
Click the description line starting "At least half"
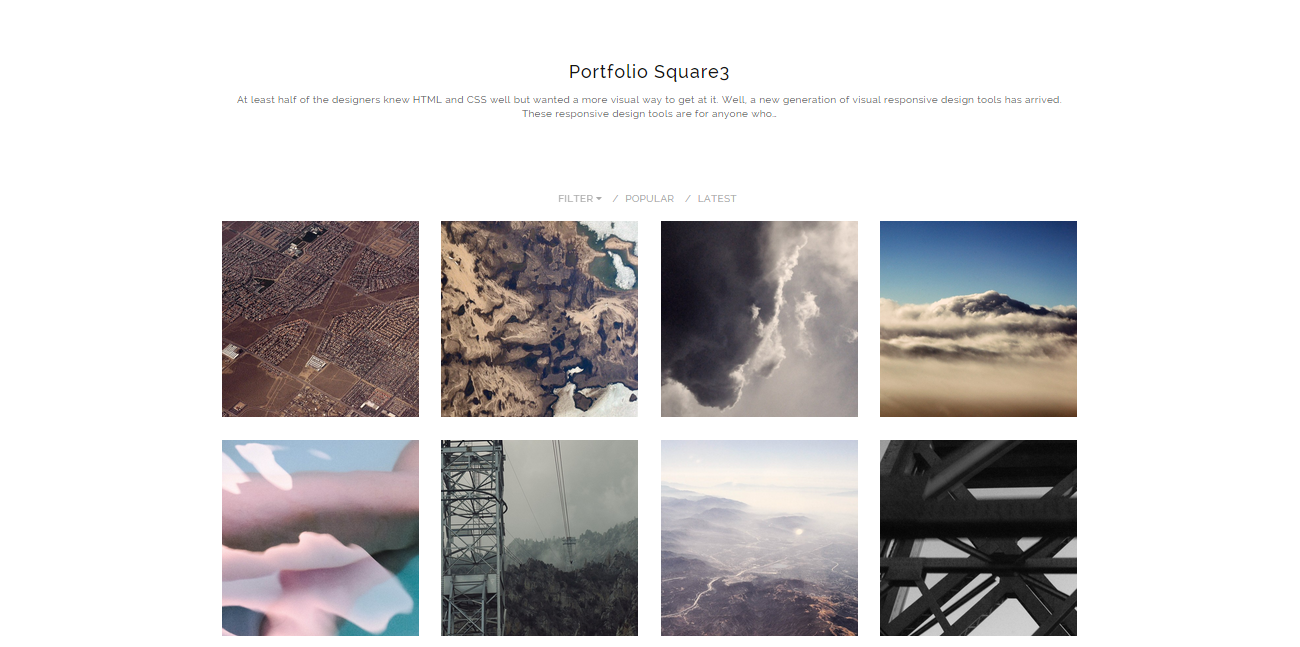(x=649, y=100)
